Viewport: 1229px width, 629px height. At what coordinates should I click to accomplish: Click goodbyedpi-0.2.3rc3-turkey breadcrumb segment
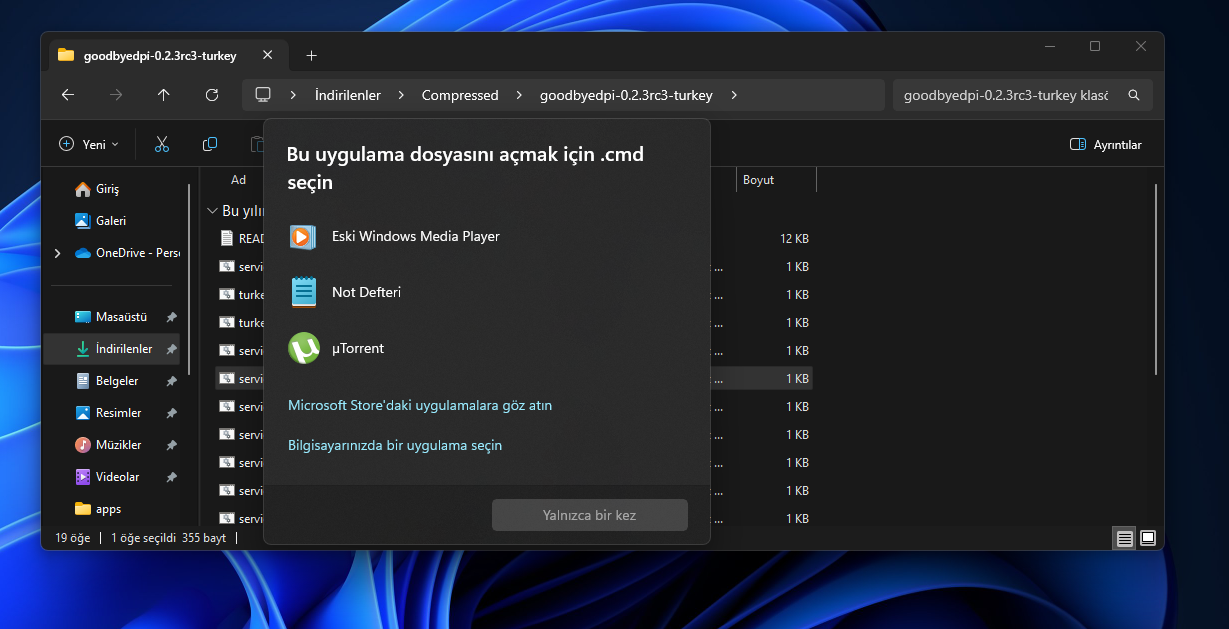[x=626, y=95]
